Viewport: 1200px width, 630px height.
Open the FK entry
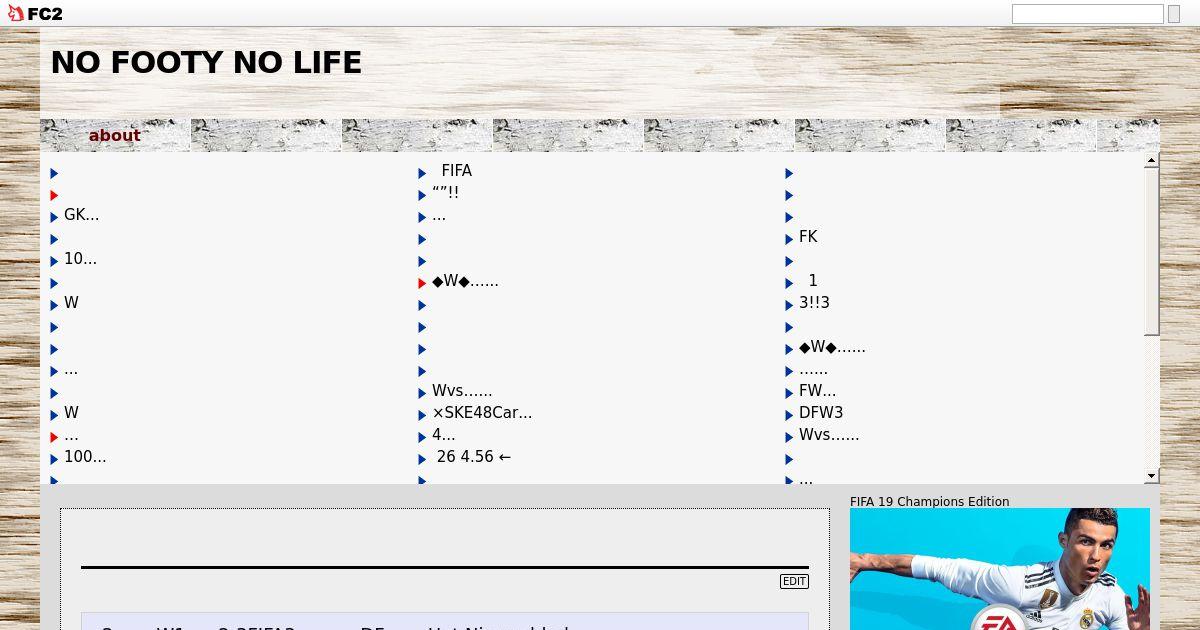click(x=808, y=237)
